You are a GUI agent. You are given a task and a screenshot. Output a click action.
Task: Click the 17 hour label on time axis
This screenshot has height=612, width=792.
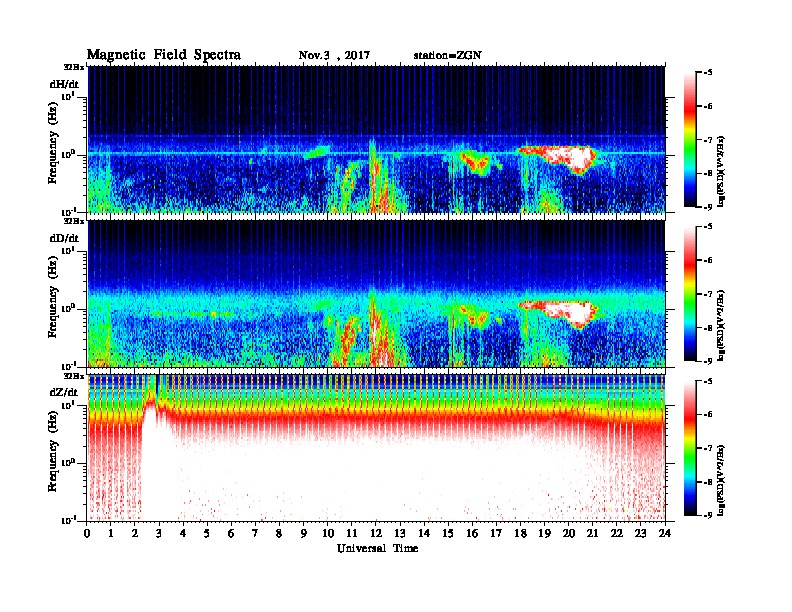[497, 534]
